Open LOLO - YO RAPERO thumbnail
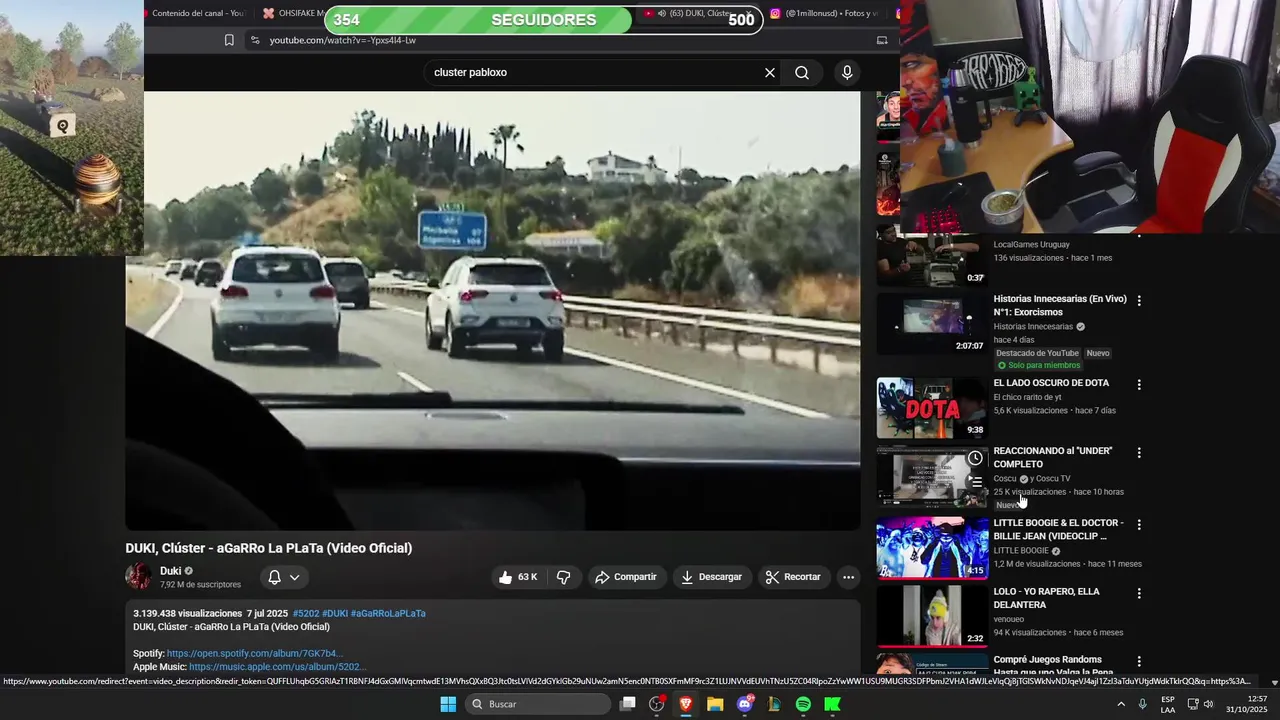 click(932, 616)
